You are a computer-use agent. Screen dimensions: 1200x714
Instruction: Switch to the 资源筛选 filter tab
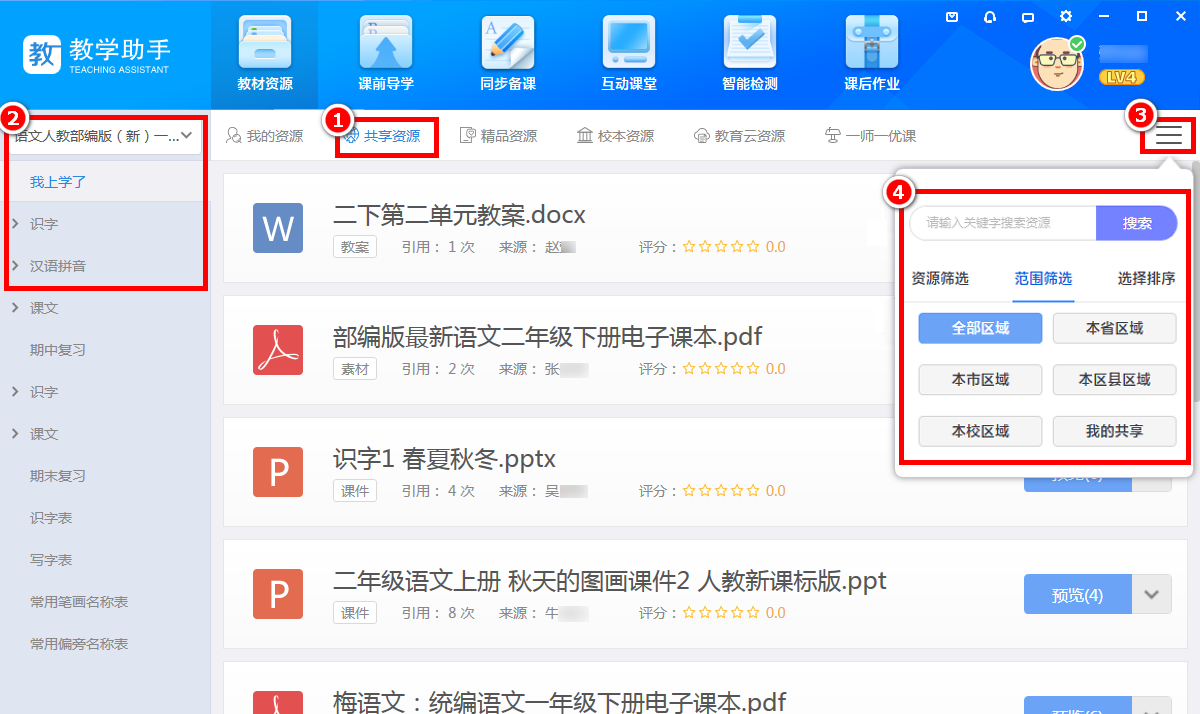(940, 279)
